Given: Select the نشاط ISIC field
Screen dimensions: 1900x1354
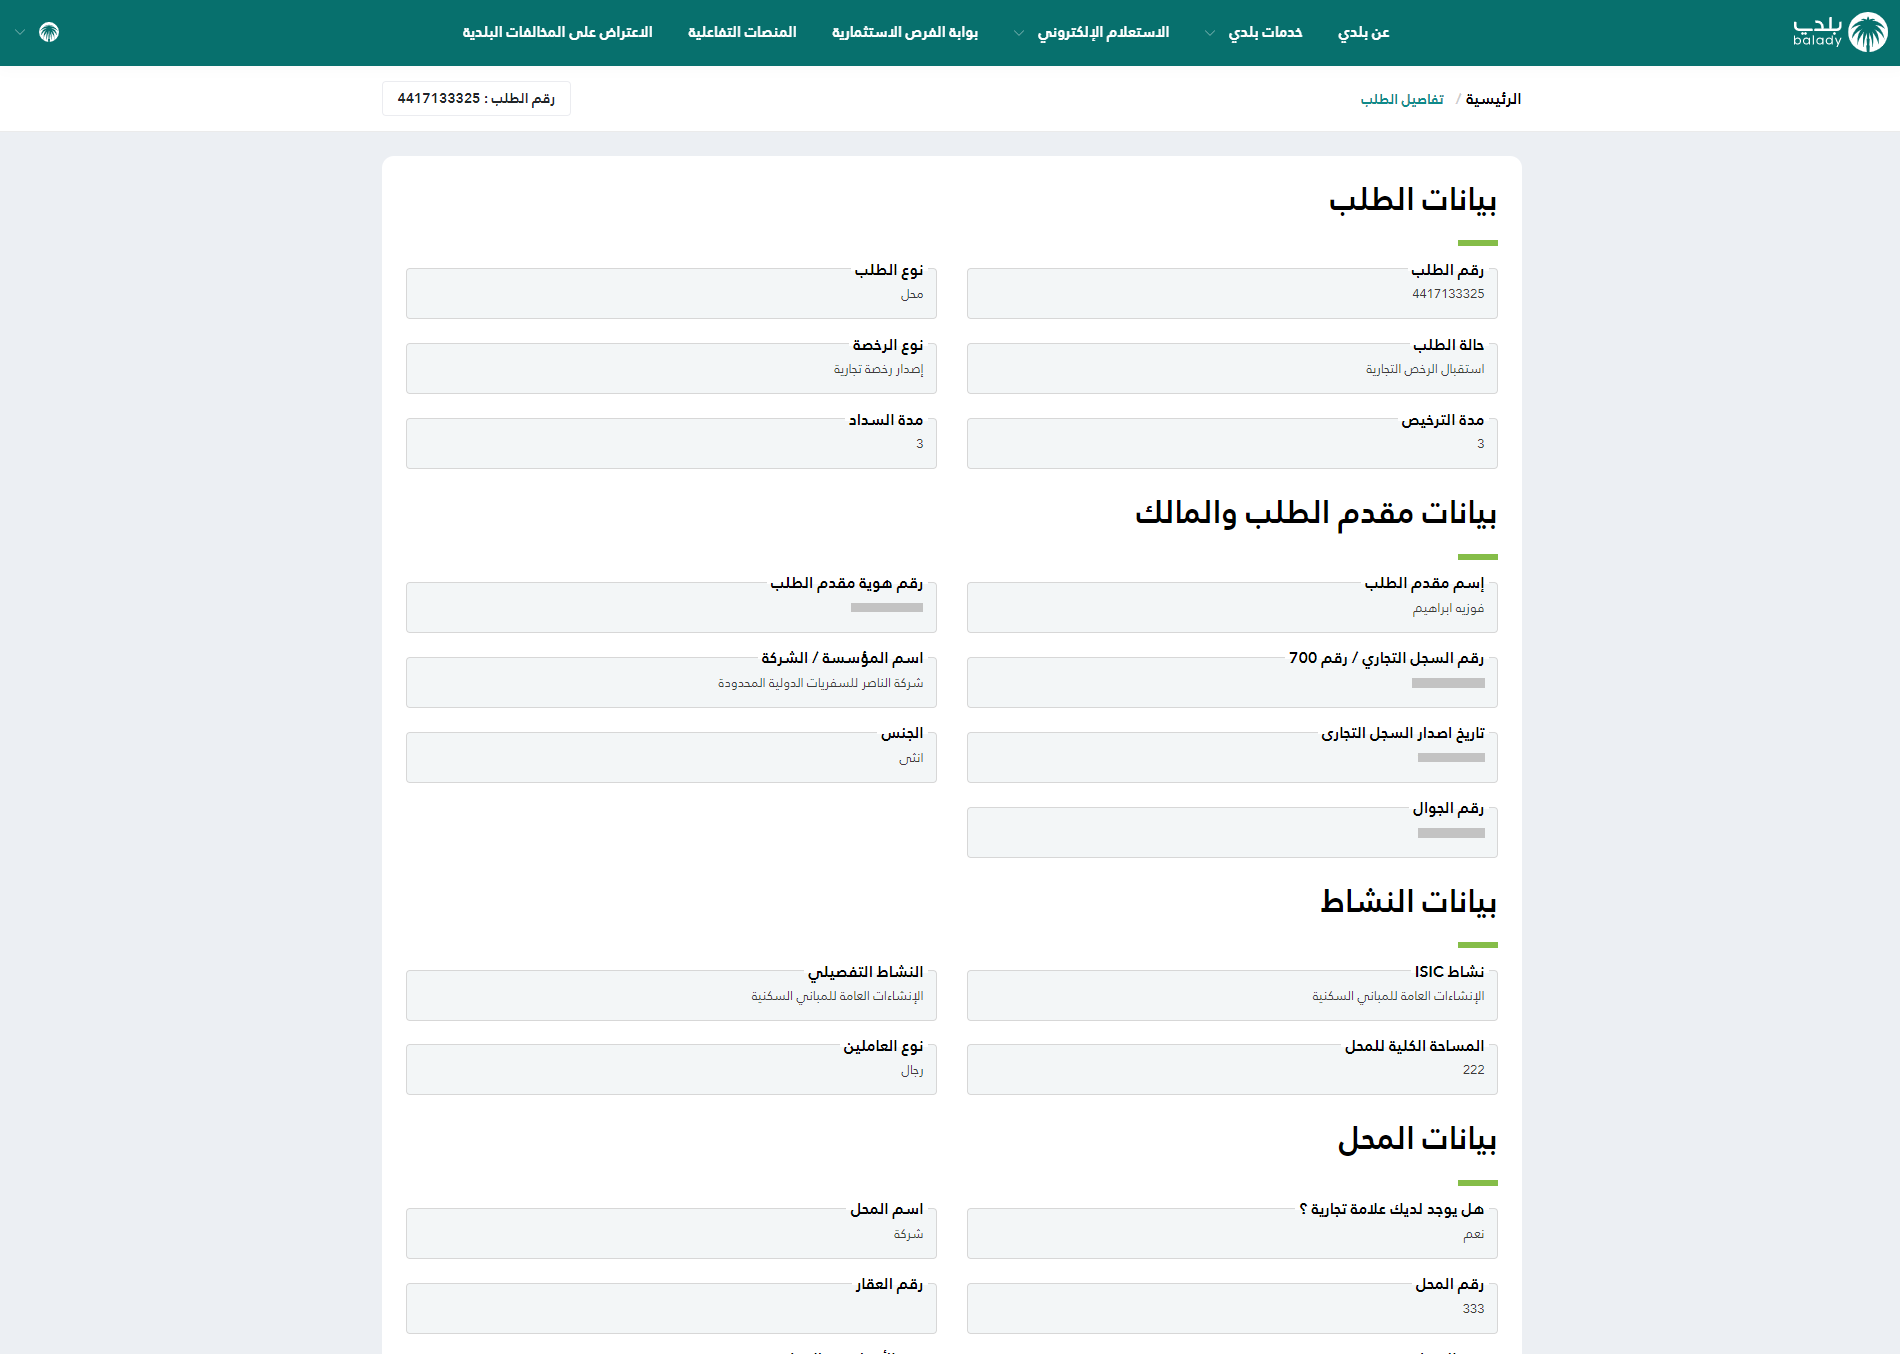Looking at the screenshot, I should [1231, 996].
